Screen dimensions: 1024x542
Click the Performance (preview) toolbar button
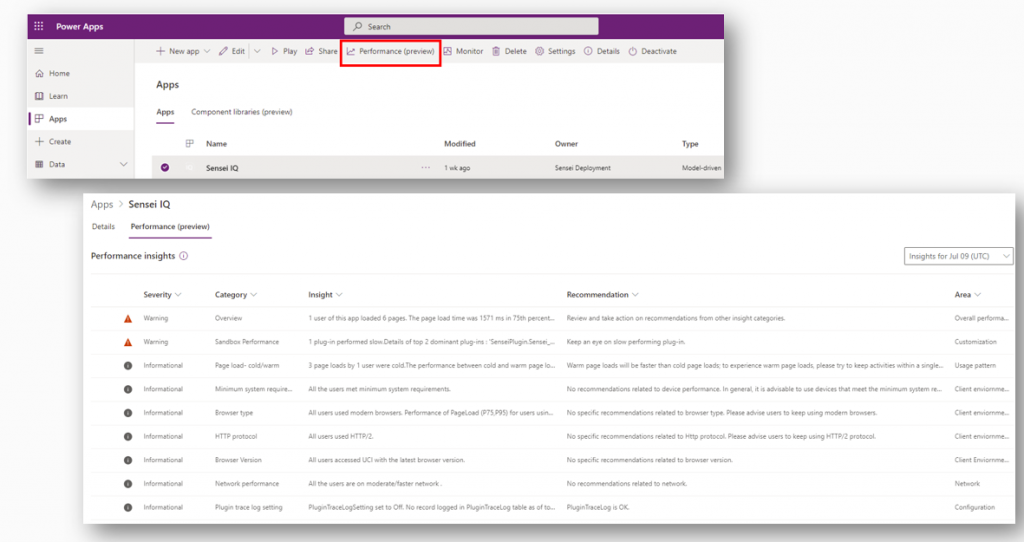(x=390, y=51)
